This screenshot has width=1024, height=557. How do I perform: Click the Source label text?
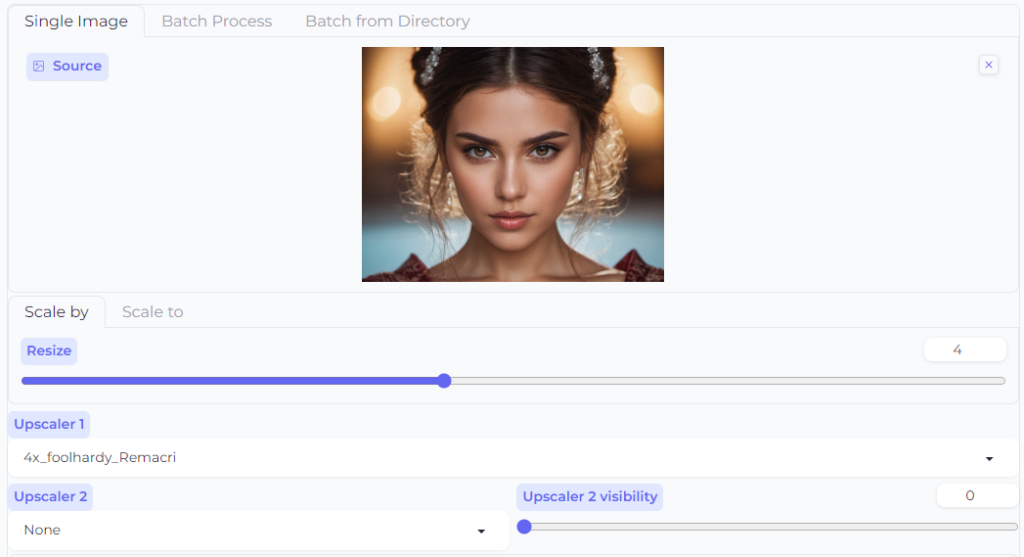77,66
